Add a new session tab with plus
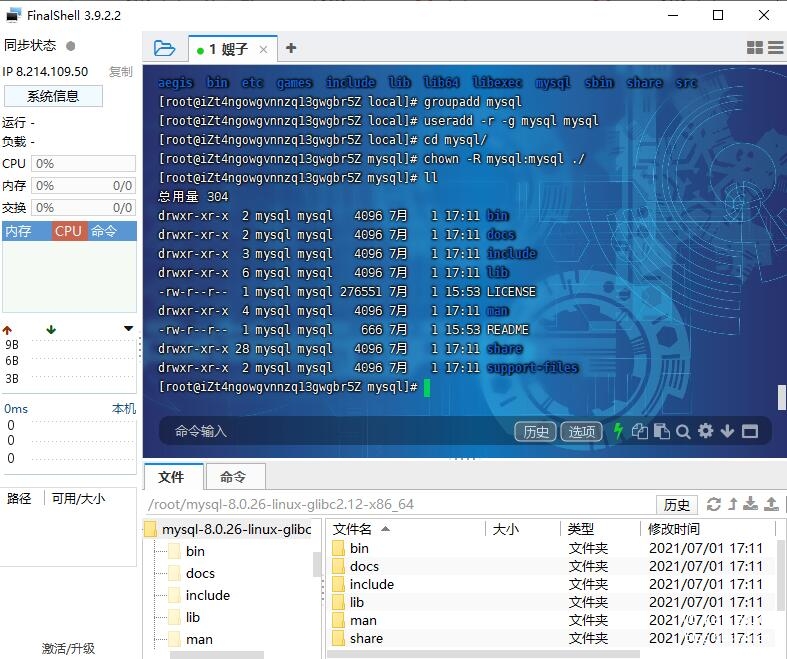The width and height of the screenshot is (787, 659). [291, 48]
